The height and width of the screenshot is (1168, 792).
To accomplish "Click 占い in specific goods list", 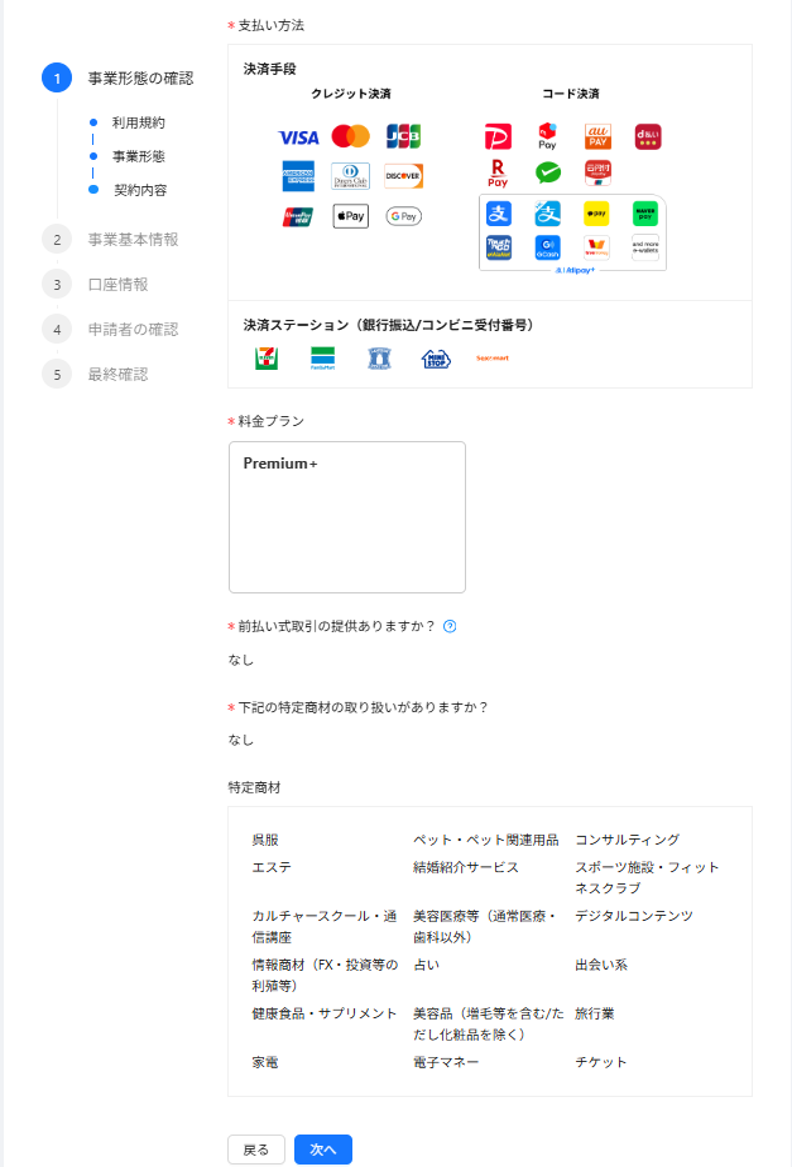I will (x=426, y=965).
